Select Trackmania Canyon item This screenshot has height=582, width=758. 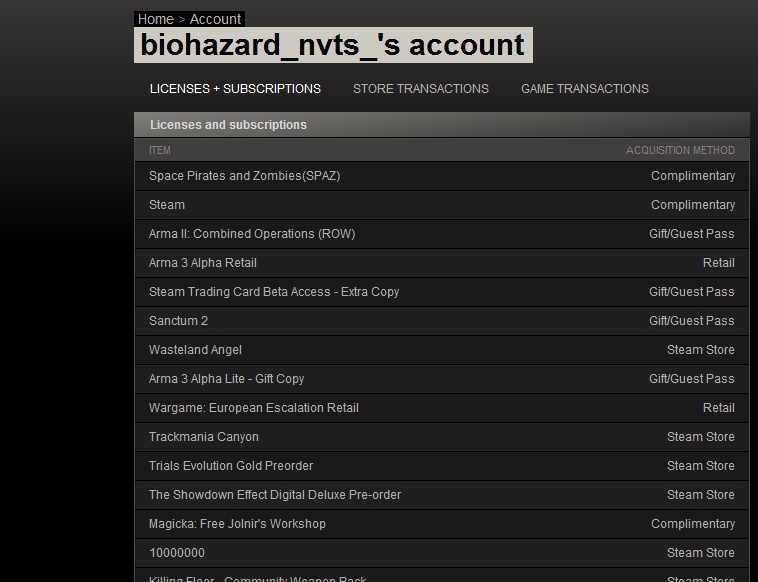tap(204, 437)
